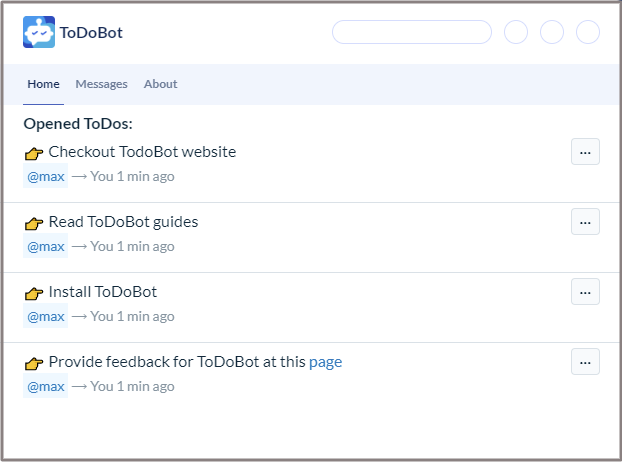Click the middle circular button in the header

click(x=552, y=32)
